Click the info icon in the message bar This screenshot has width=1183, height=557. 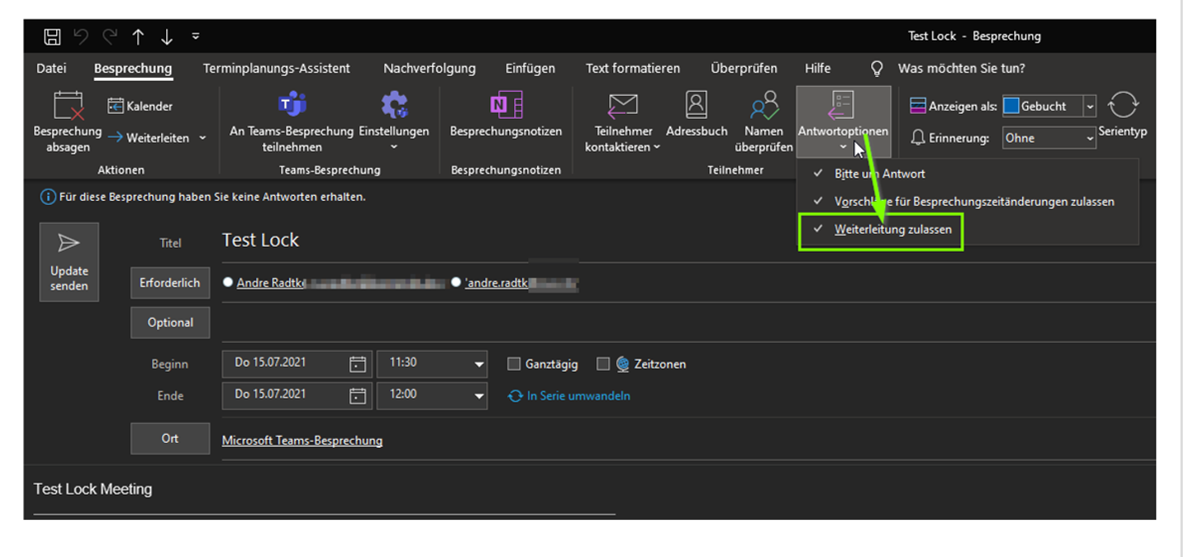tap(47, 197)
